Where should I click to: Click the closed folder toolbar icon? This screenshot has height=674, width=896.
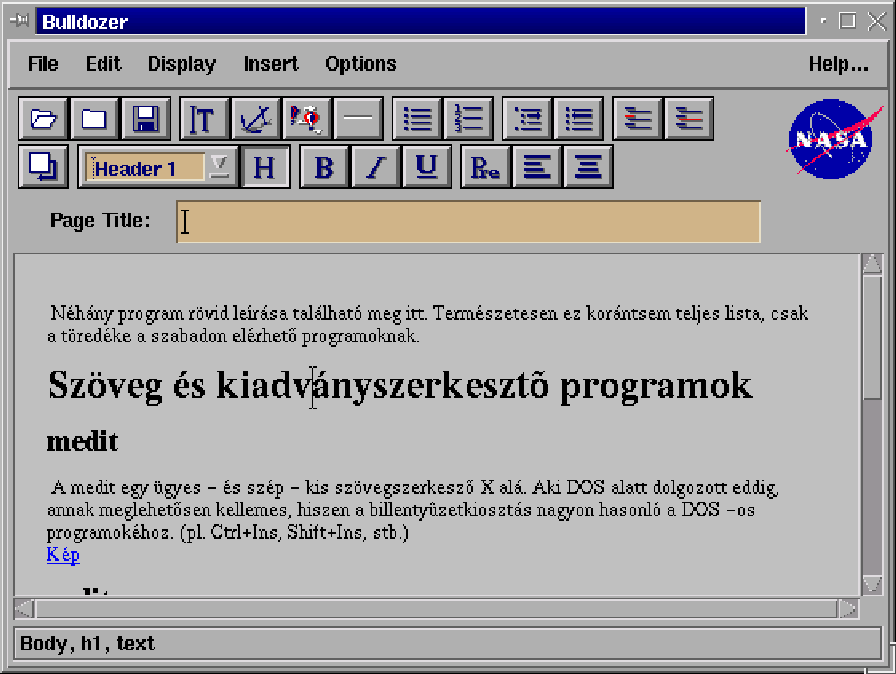tap(94, 119)
